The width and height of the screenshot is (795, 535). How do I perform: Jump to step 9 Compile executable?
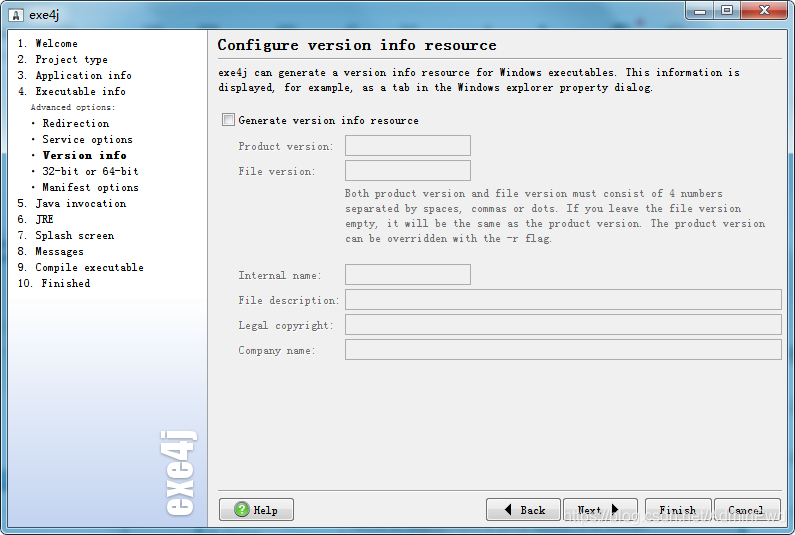(x=81, y=267)
